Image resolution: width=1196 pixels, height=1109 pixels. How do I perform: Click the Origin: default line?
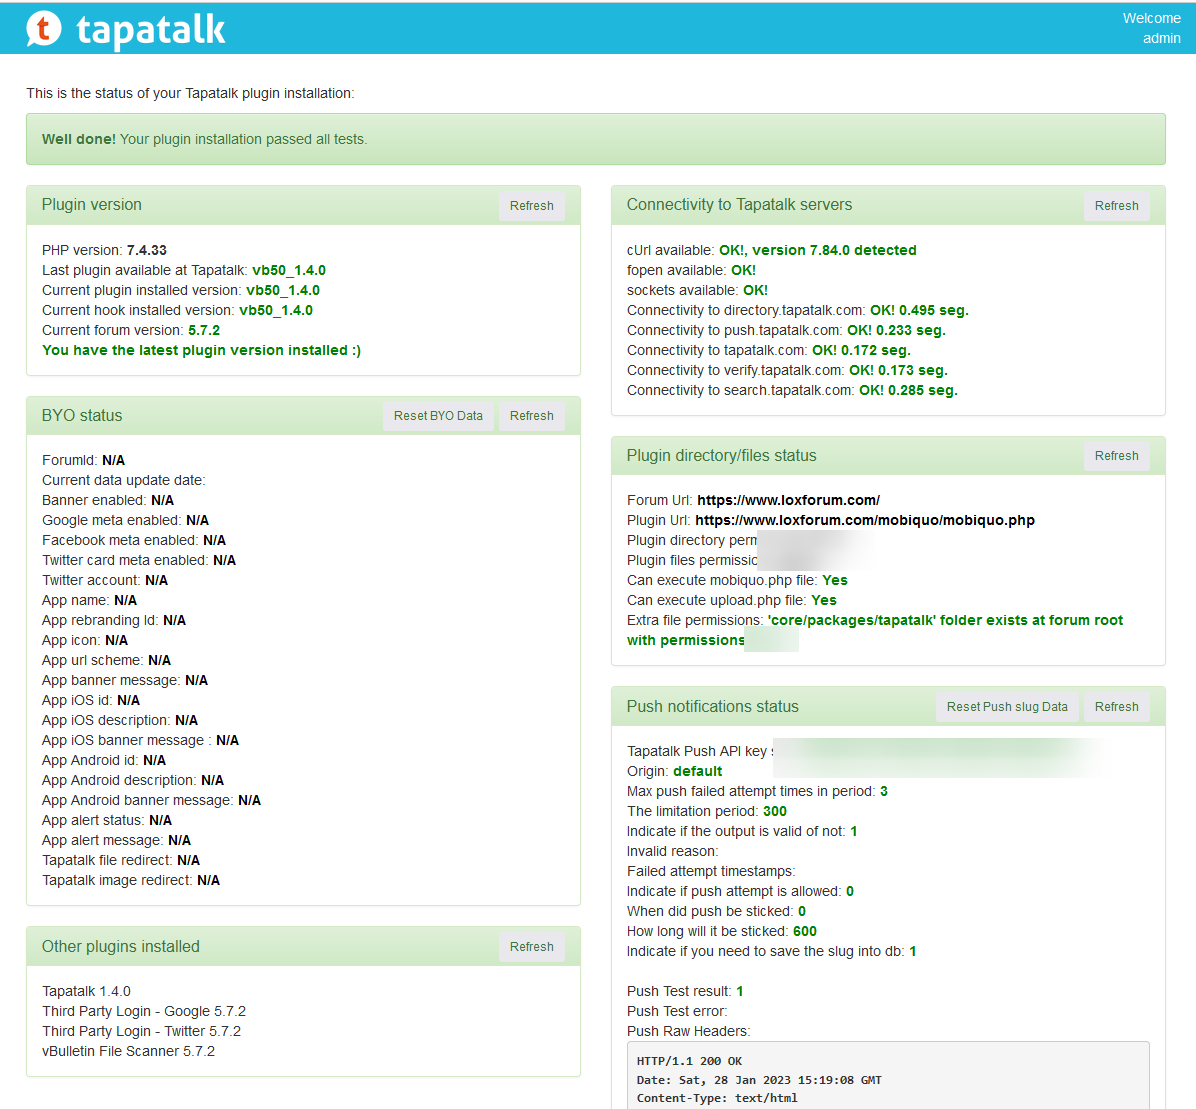674,771
